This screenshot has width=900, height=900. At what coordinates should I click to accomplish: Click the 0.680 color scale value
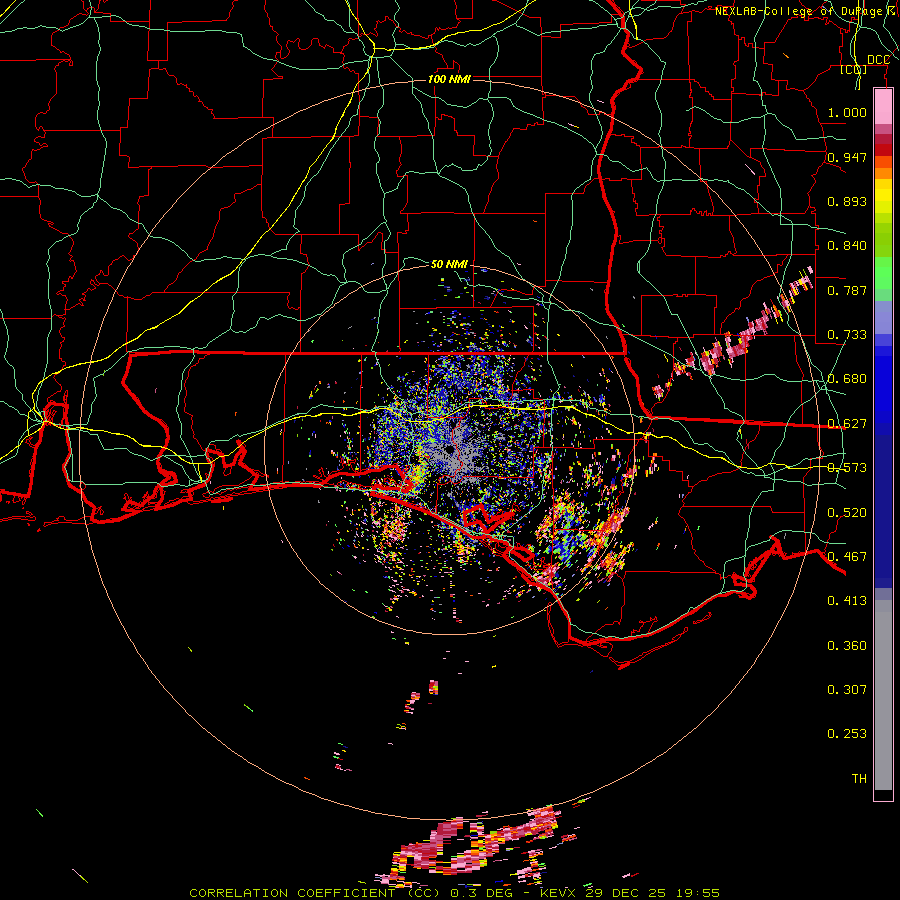tap(847, 379)
